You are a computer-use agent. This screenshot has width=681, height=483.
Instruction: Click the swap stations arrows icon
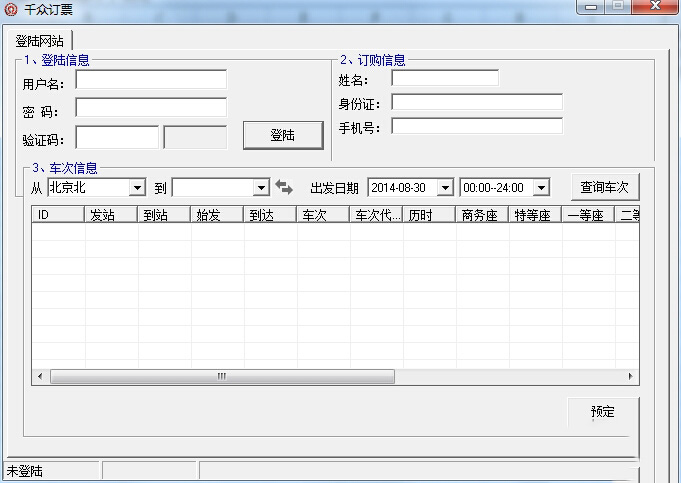click(284, 187)
